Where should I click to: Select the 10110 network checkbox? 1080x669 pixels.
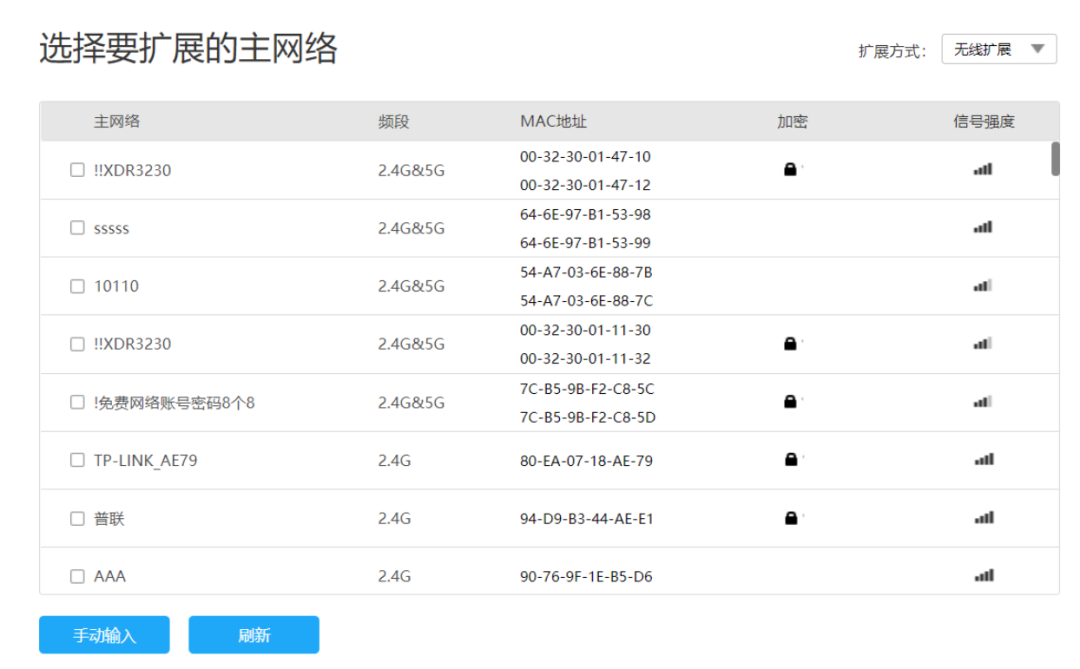point(77,286)
